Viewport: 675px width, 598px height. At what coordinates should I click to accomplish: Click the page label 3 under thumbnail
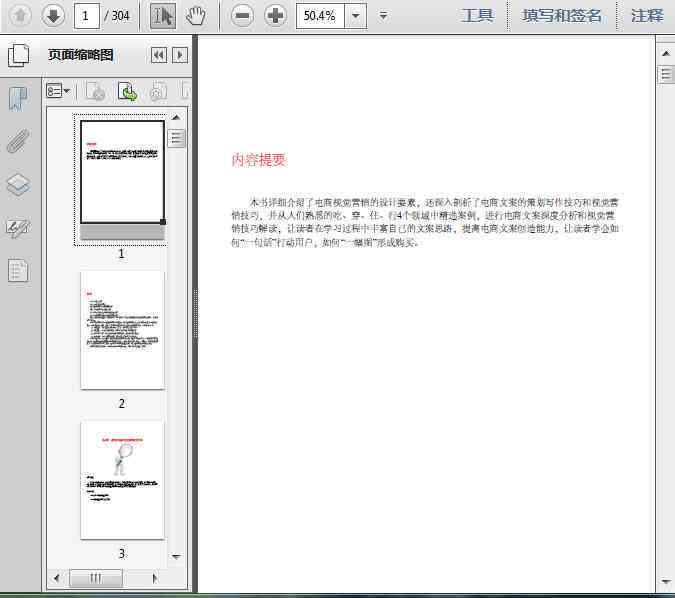click(121, 554)
